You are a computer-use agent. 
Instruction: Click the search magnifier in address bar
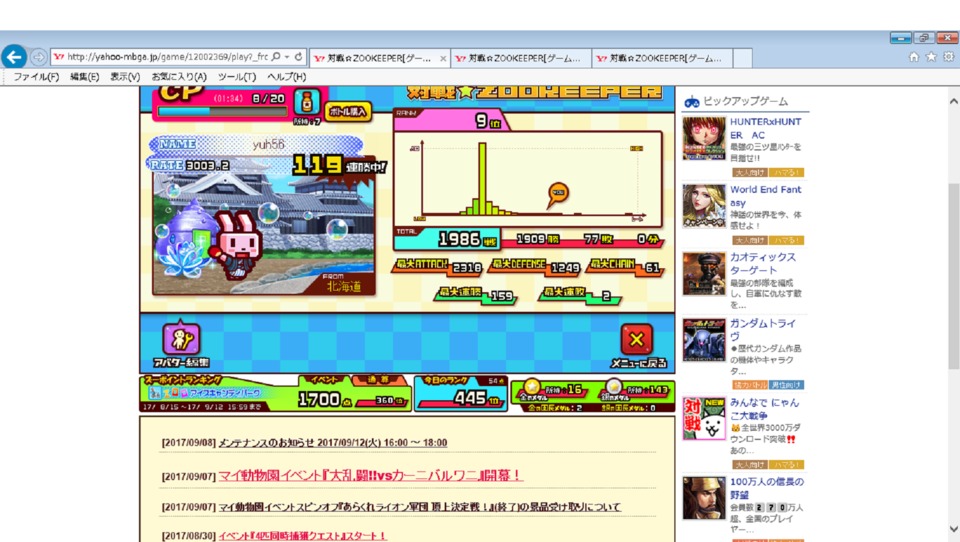point(276,56)
